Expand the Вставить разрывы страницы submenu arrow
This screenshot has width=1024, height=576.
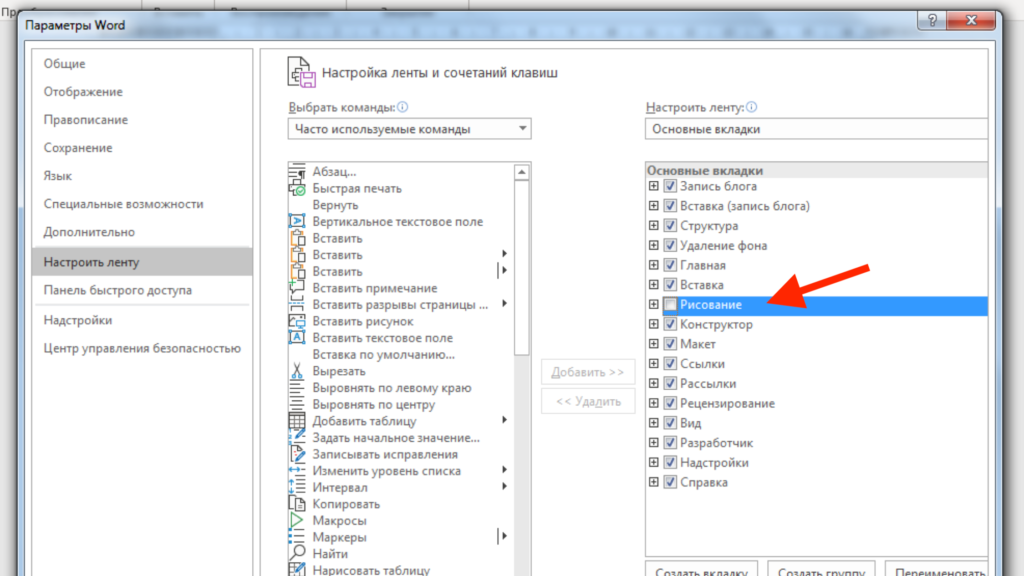pos(504,304)
